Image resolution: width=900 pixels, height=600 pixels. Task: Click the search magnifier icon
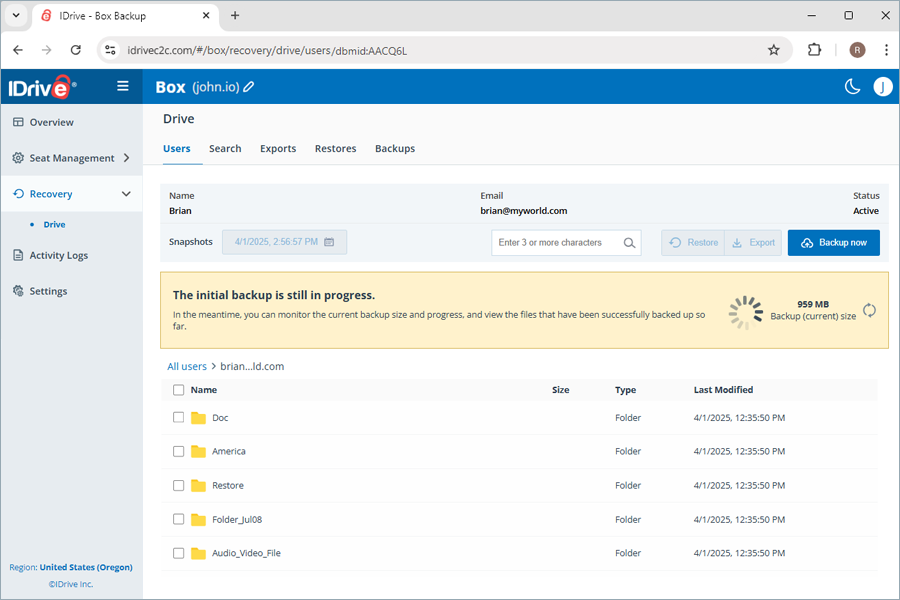pyautogui.click(x=629, y=243)
